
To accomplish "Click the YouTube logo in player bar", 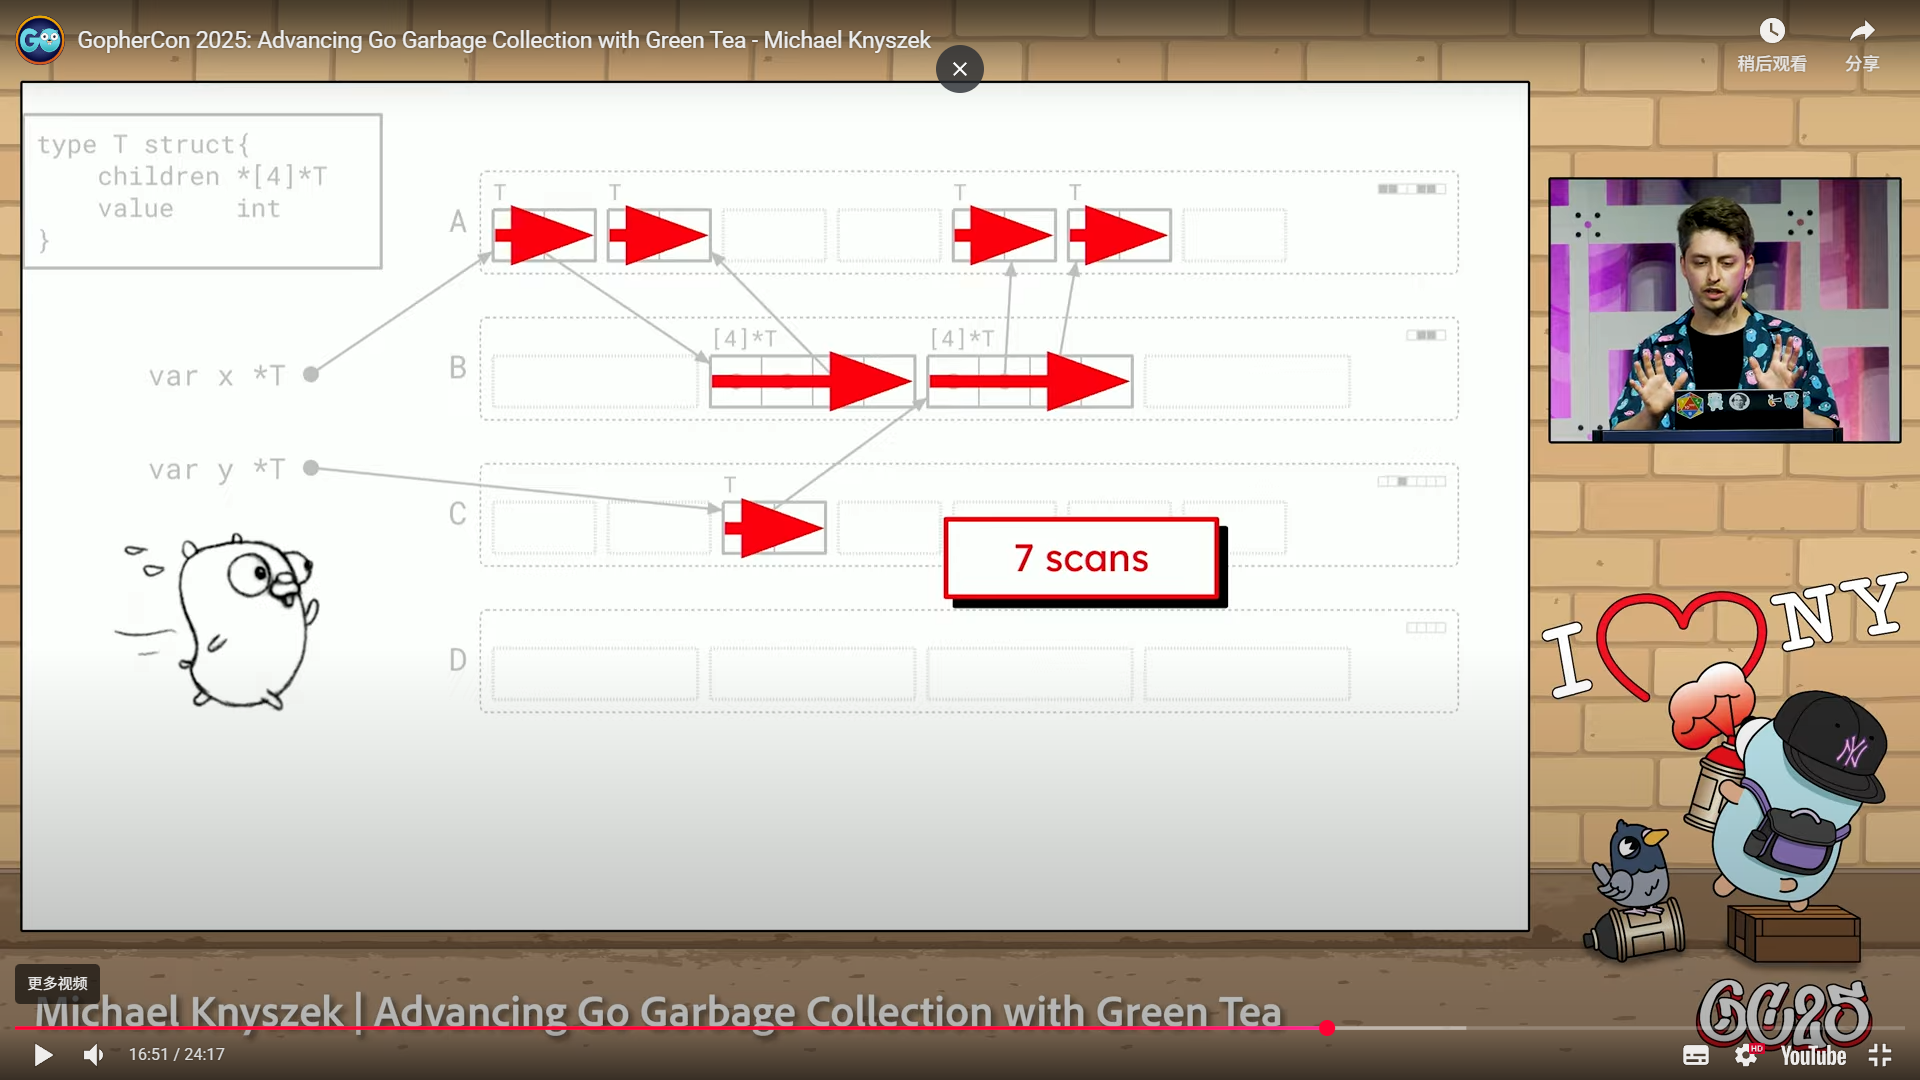I will coord(1813,1055).
